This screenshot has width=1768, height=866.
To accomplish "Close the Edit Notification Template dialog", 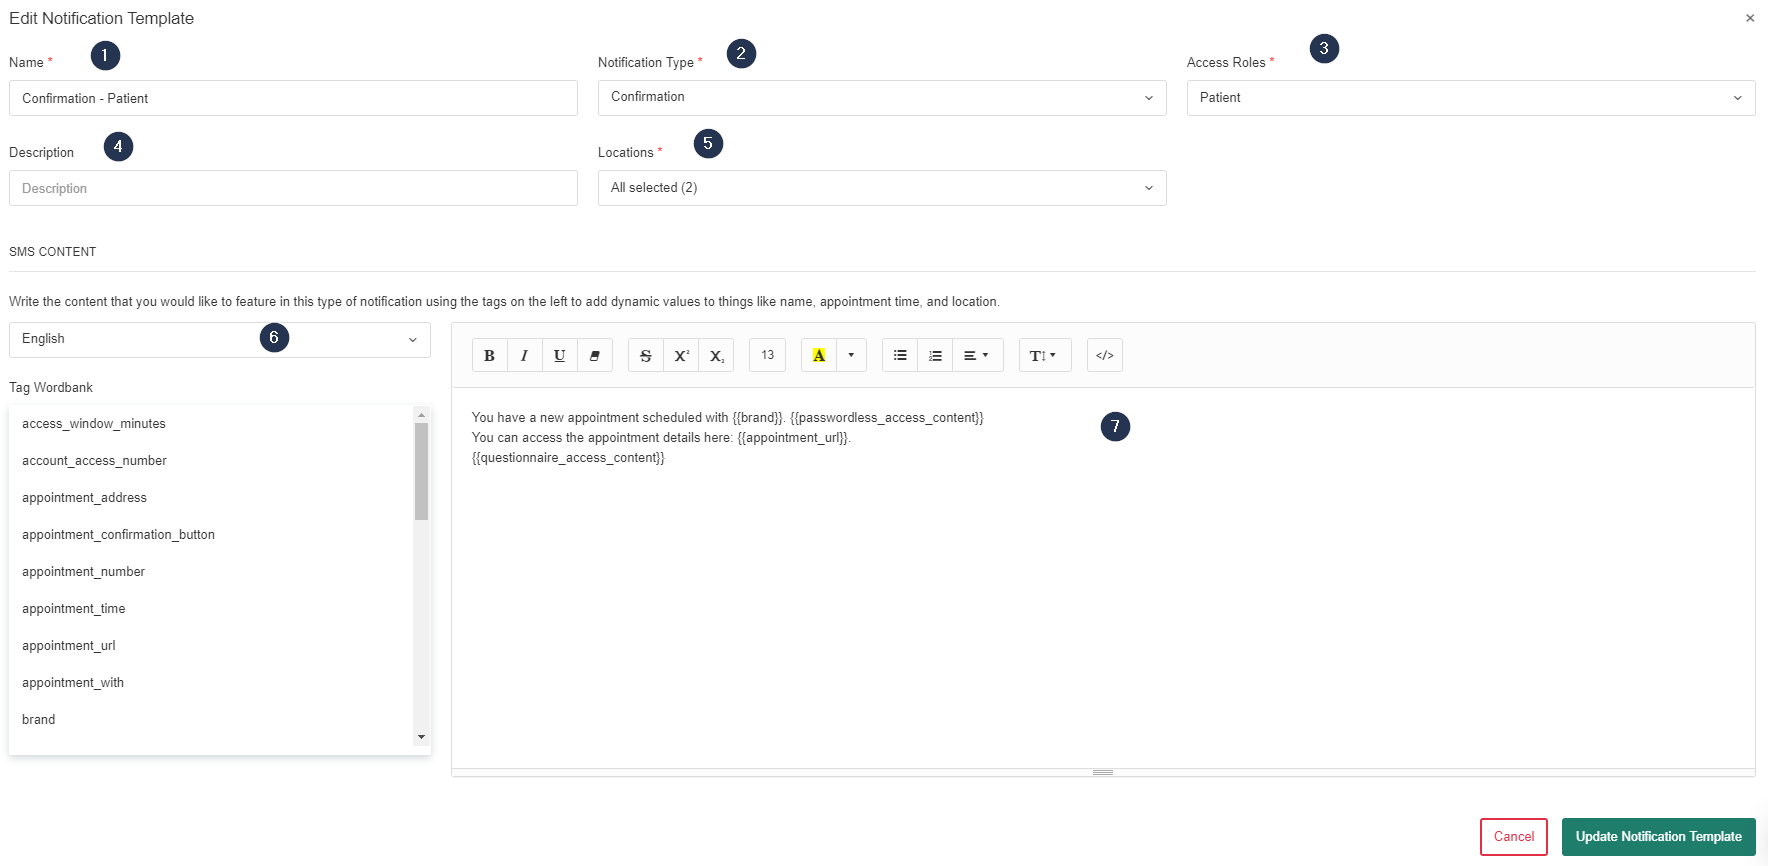I will pyautogui.click(x=1750, y=18).
